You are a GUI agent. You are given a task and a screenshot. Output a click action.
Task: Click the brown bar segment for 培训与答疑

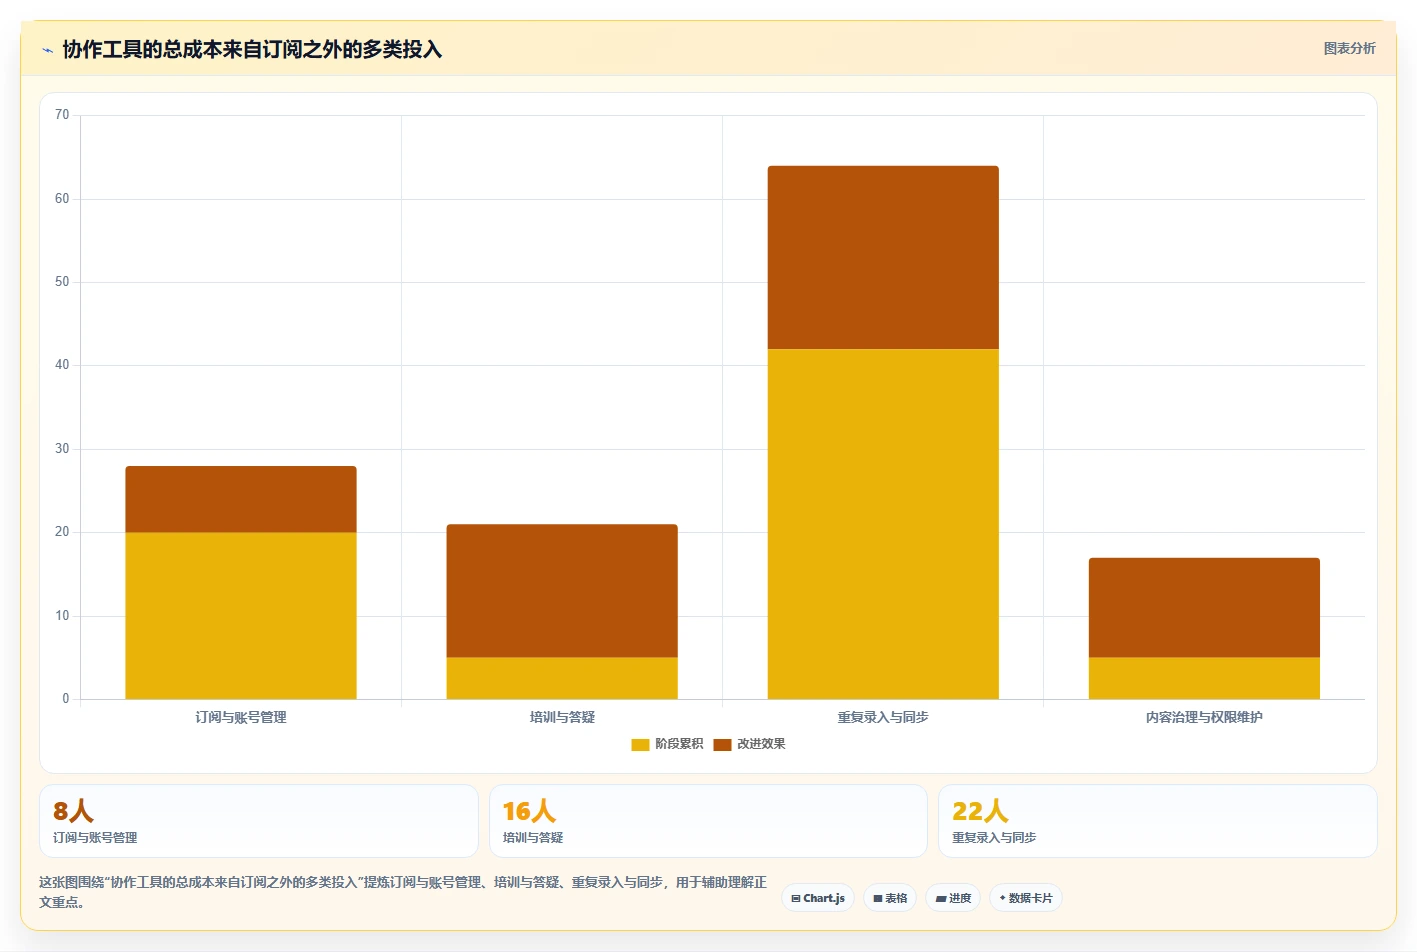[562, 590]
